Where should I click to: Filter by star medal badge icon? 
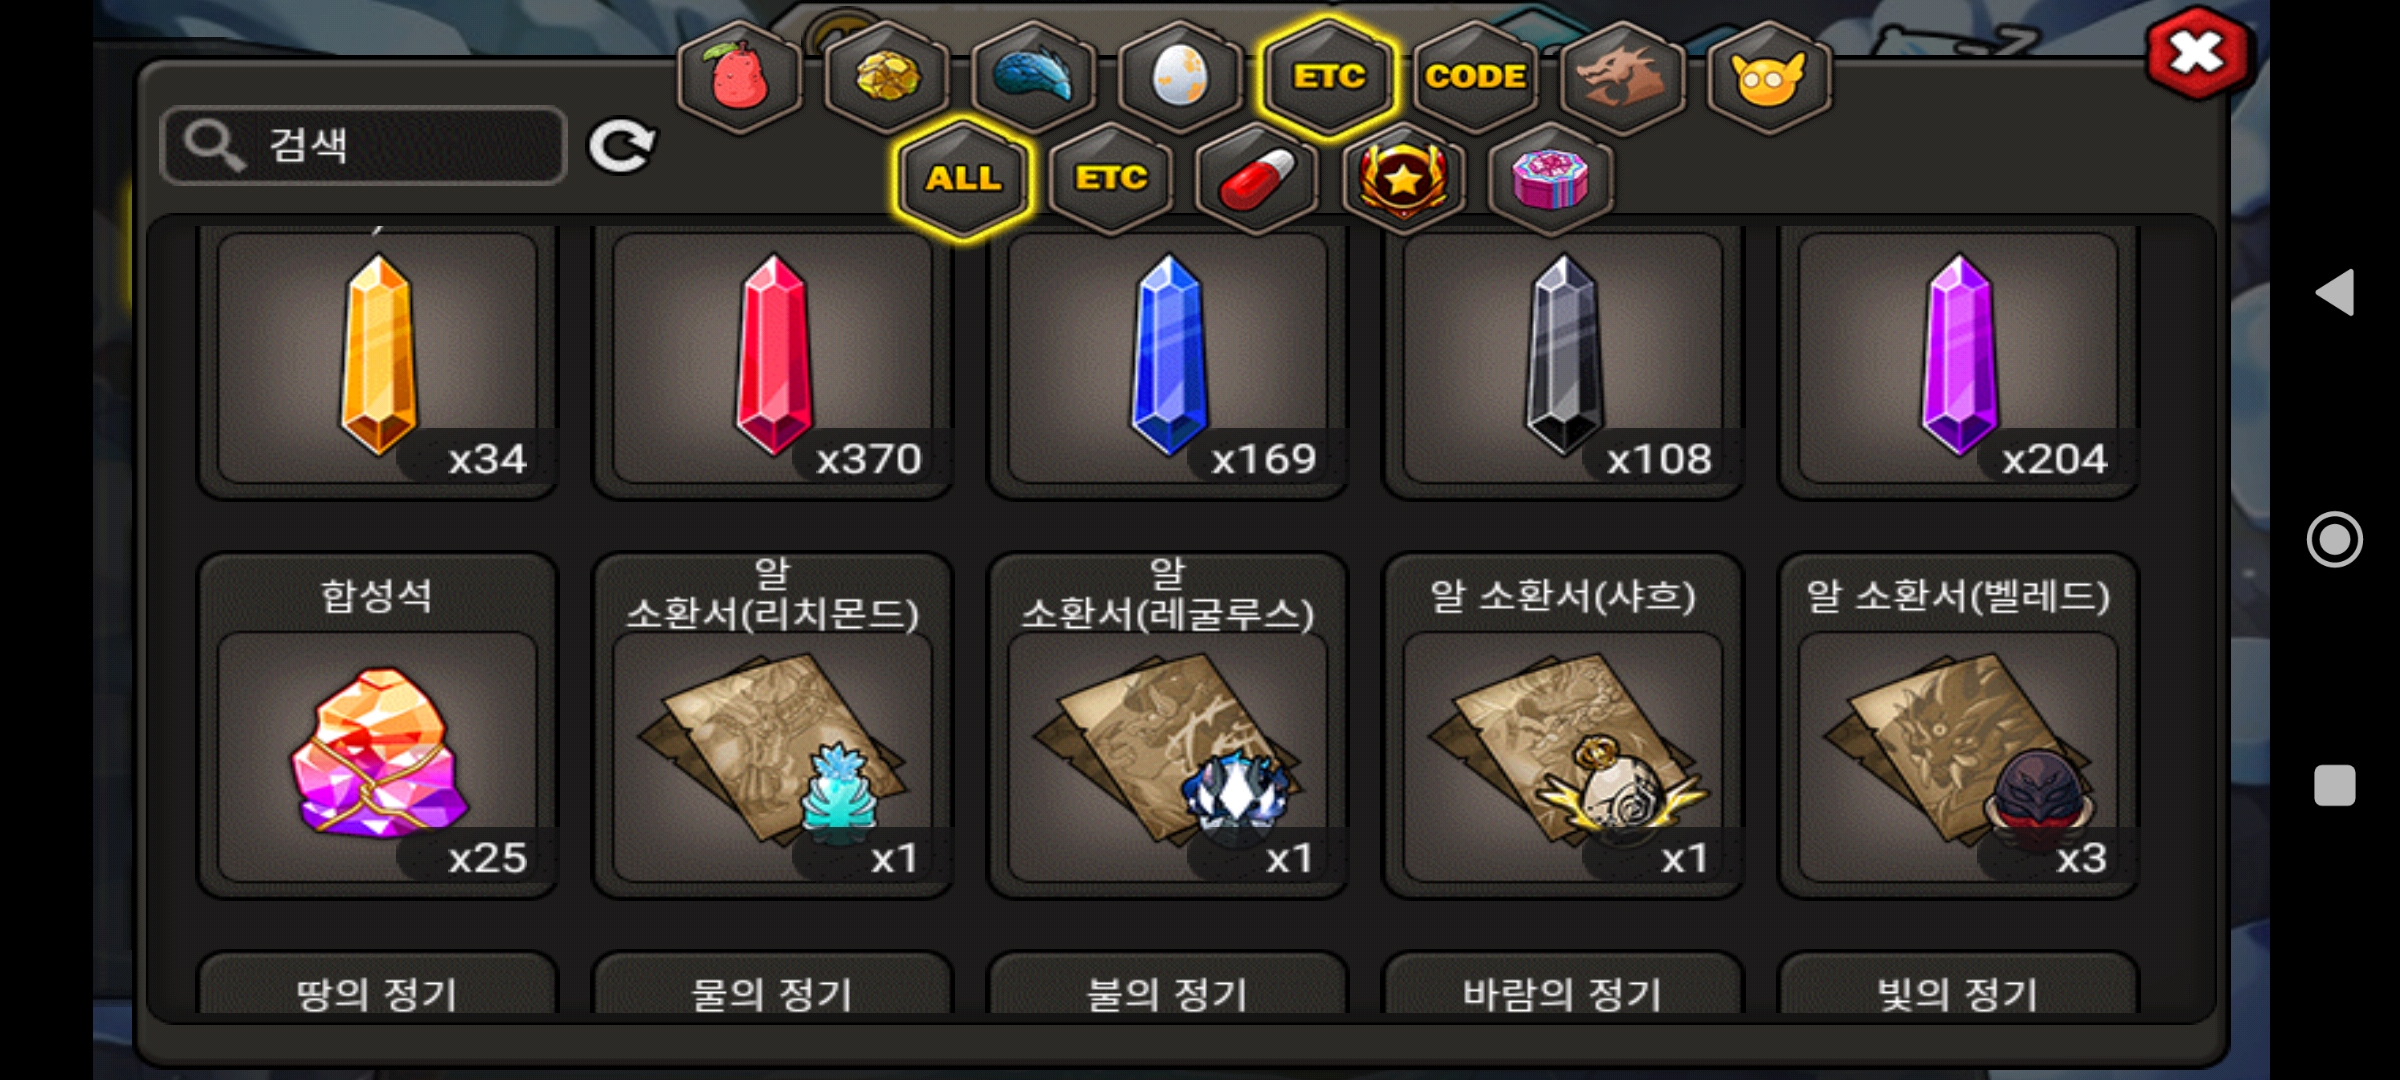[1403, 178]
